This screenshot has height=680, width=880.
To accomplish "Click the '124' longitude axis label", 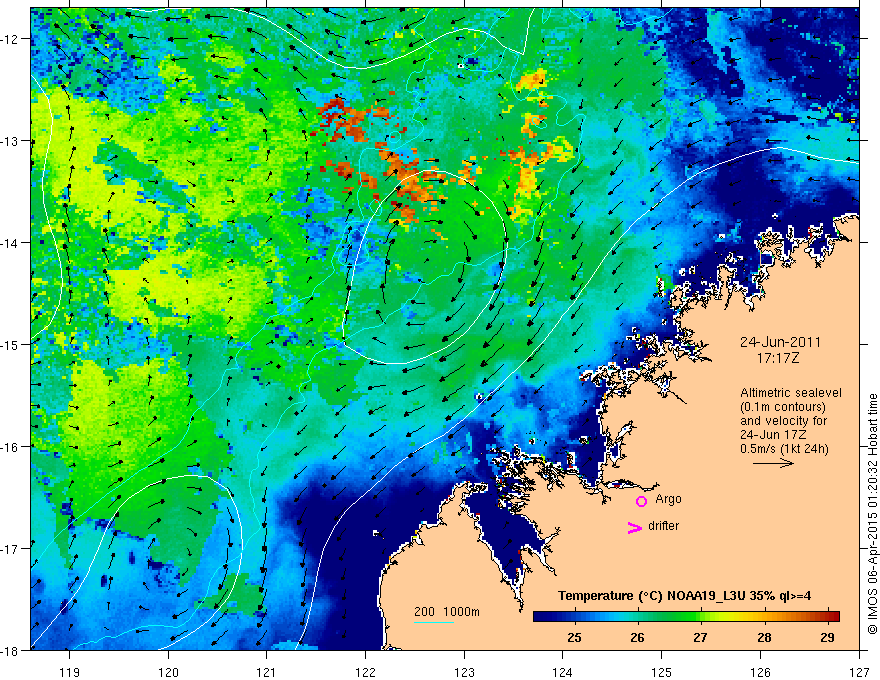I will [563, 672].
